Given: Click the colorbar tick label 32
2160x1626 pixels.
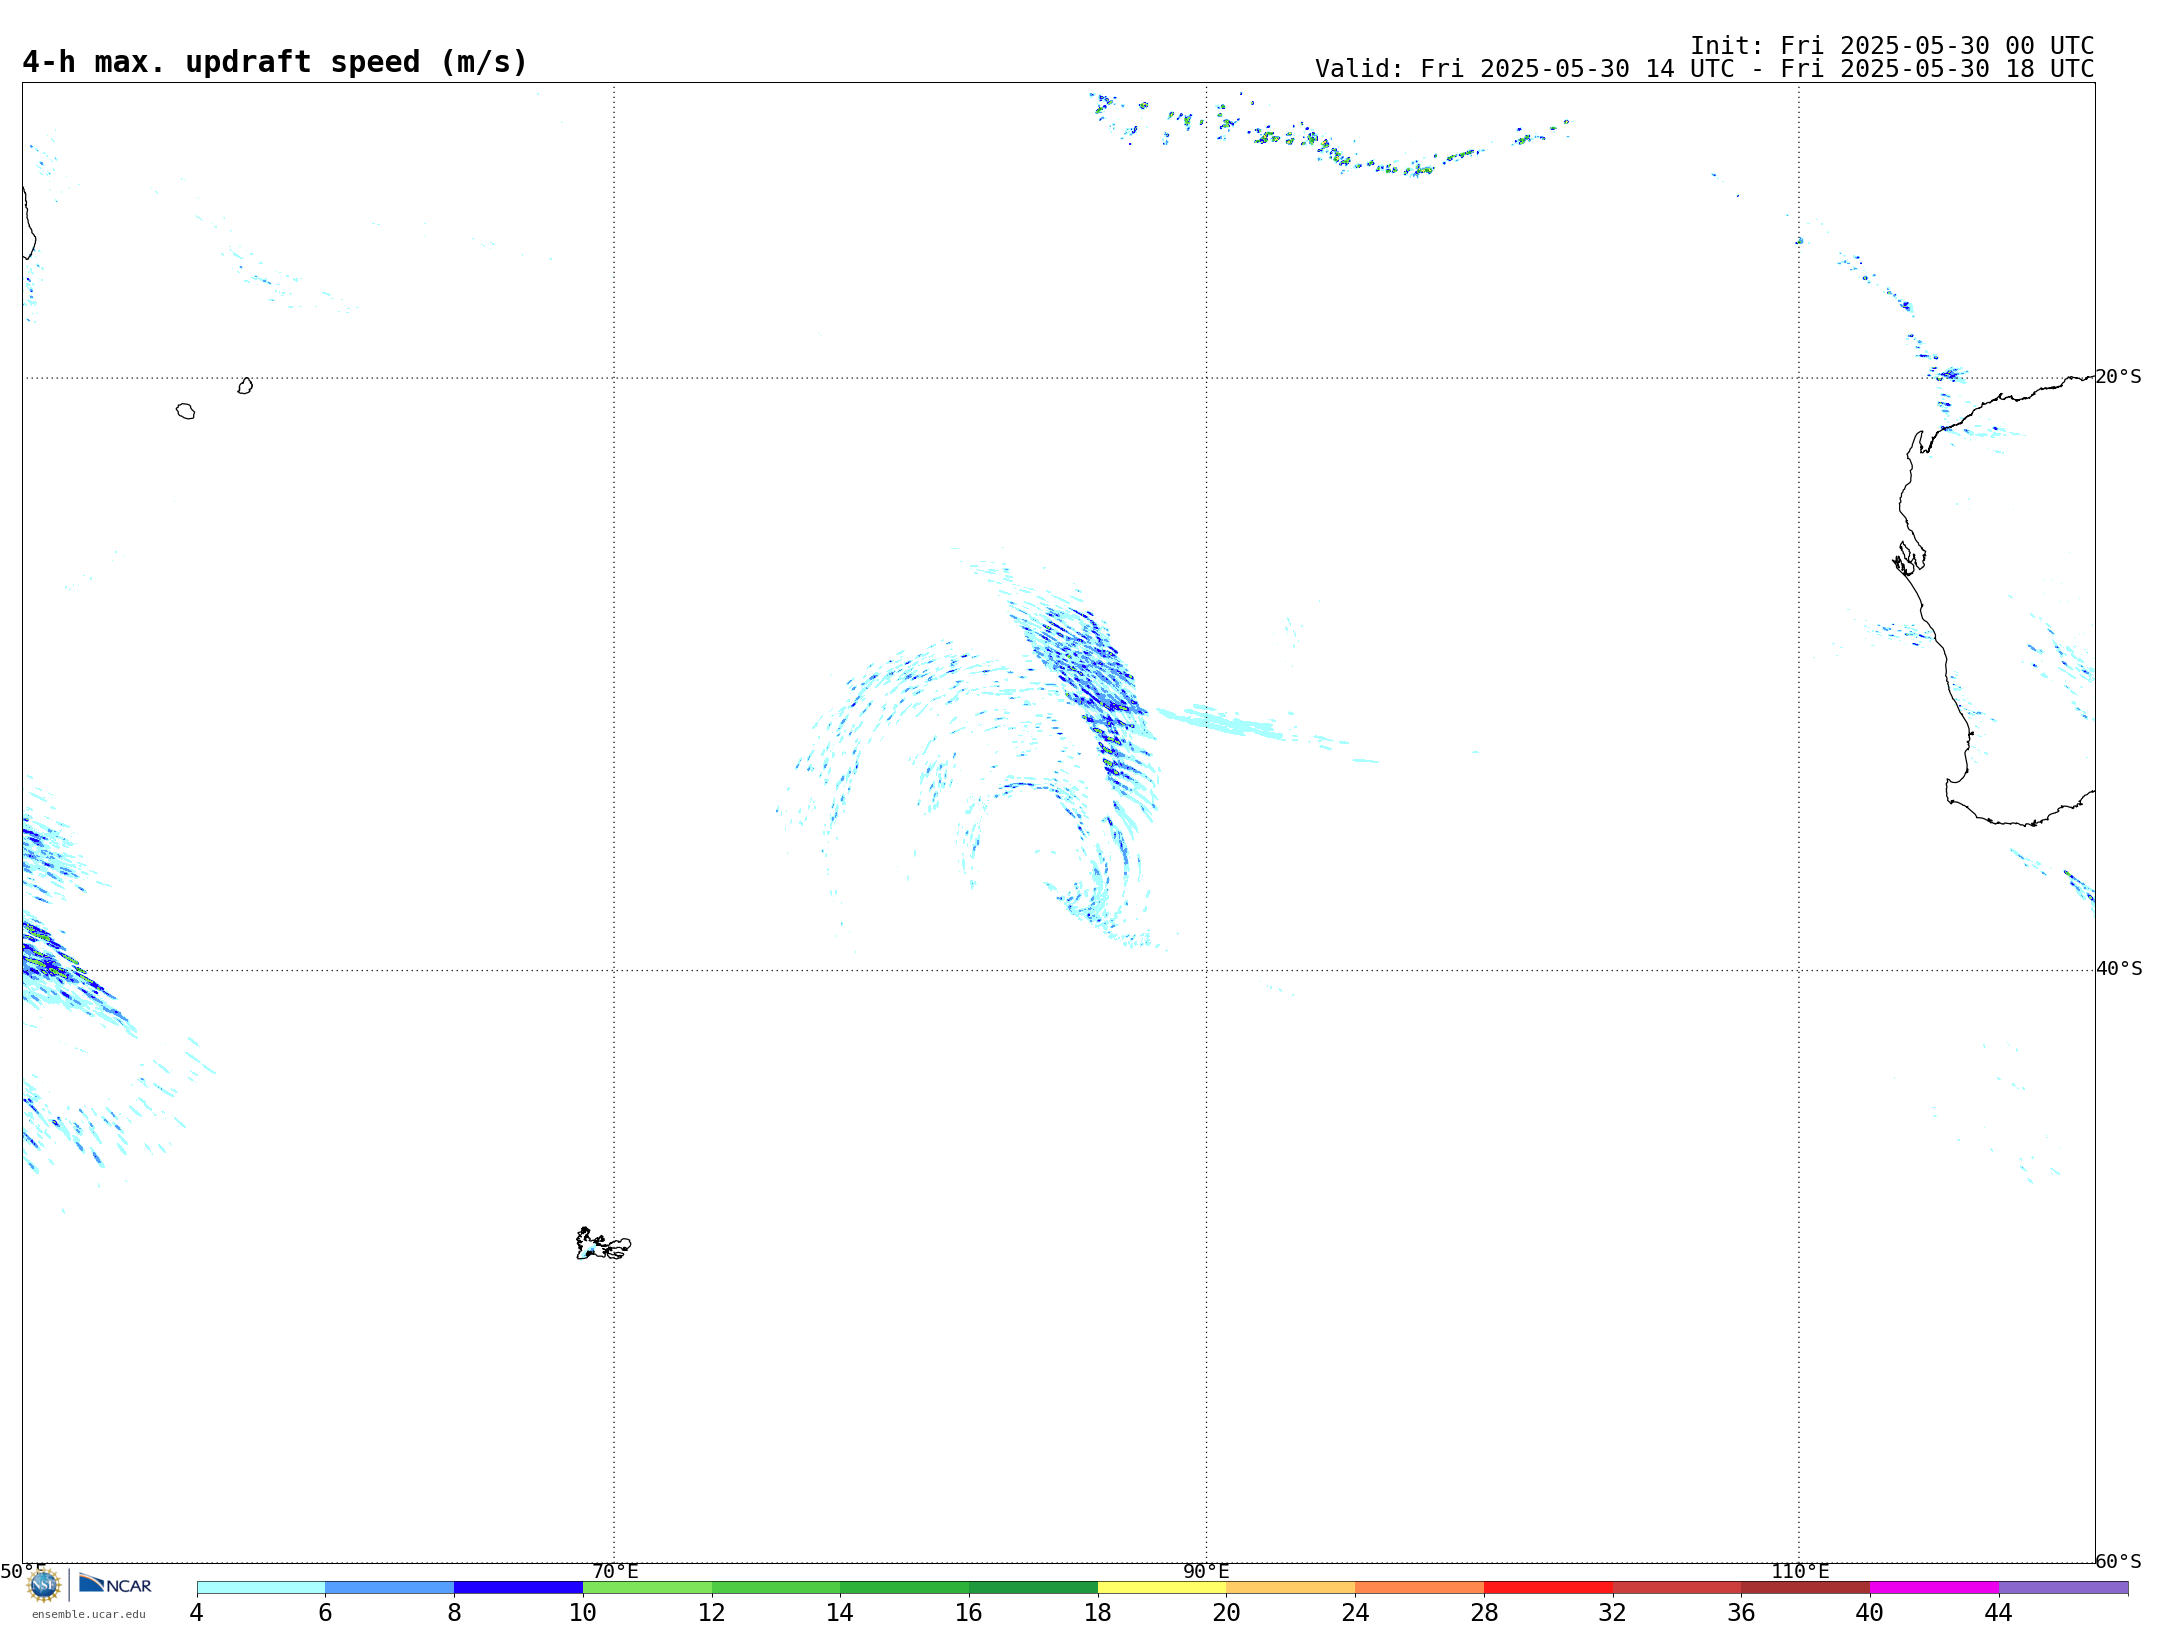Looking at the screenshot, I should 1613,1613.
